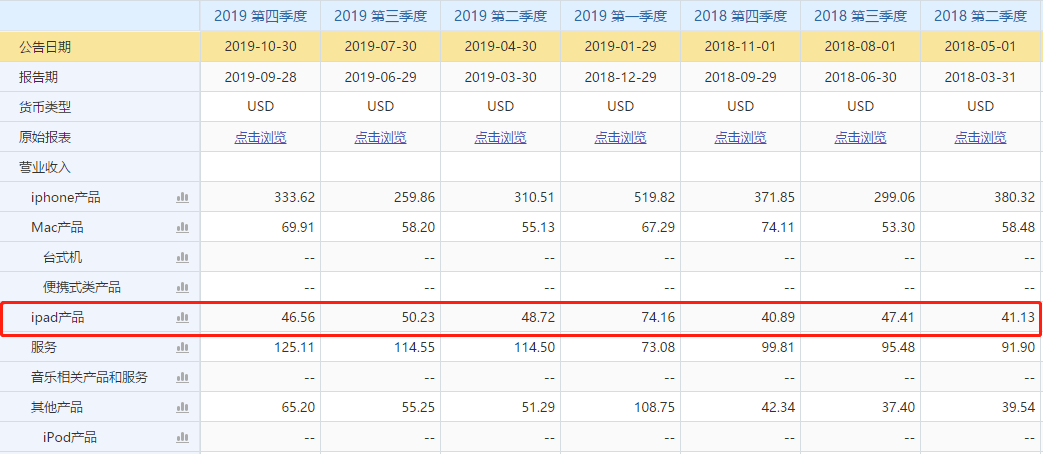Screen dimensions: 1043x454
Task: Select the 2019 第四季度 column header
Action: (x=261, y=16)
